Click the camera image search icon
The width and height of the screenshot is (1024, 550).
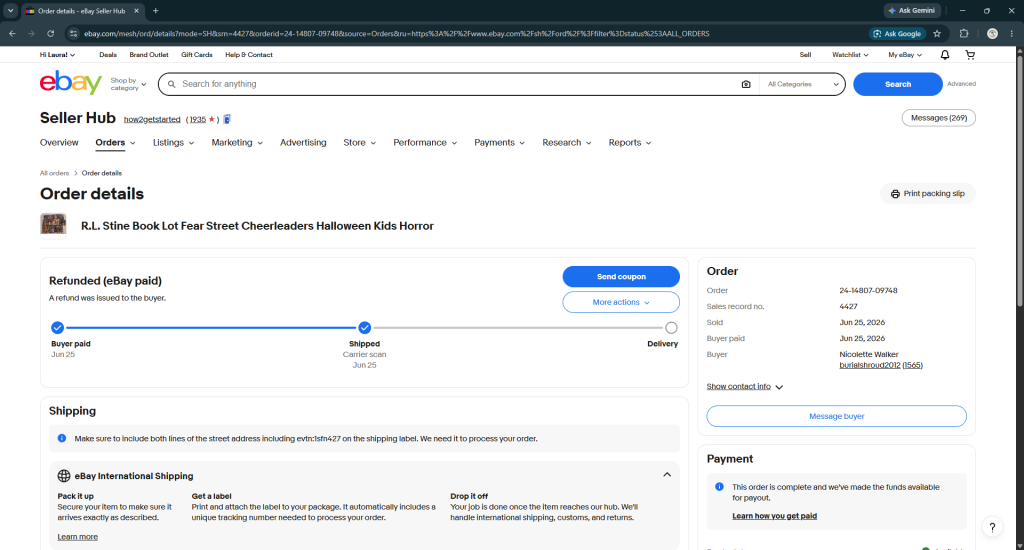[746, 84]
